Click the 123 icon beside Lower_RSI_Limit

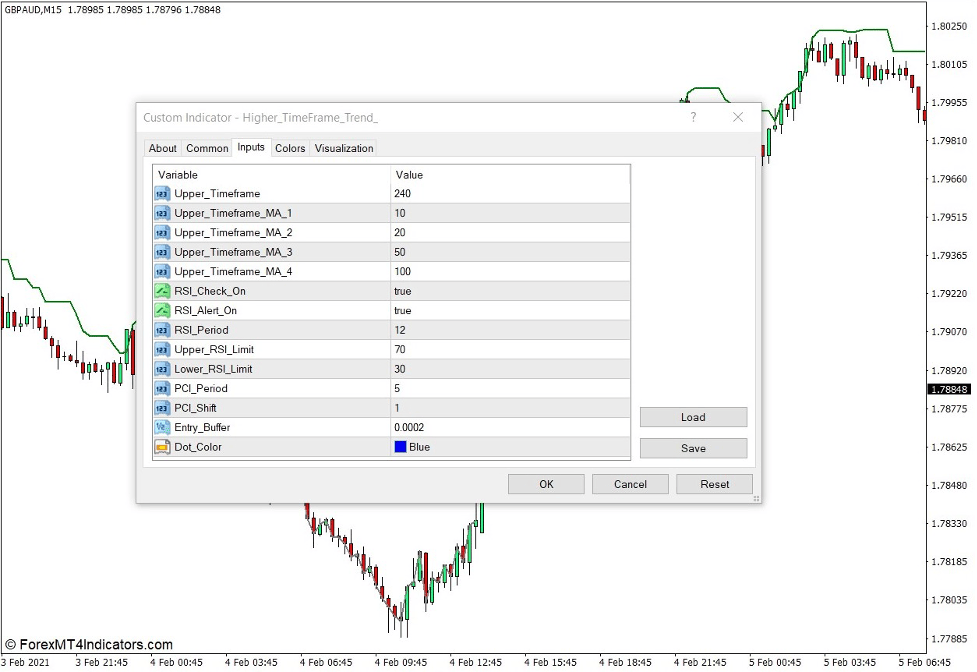(x=162, y=369)
